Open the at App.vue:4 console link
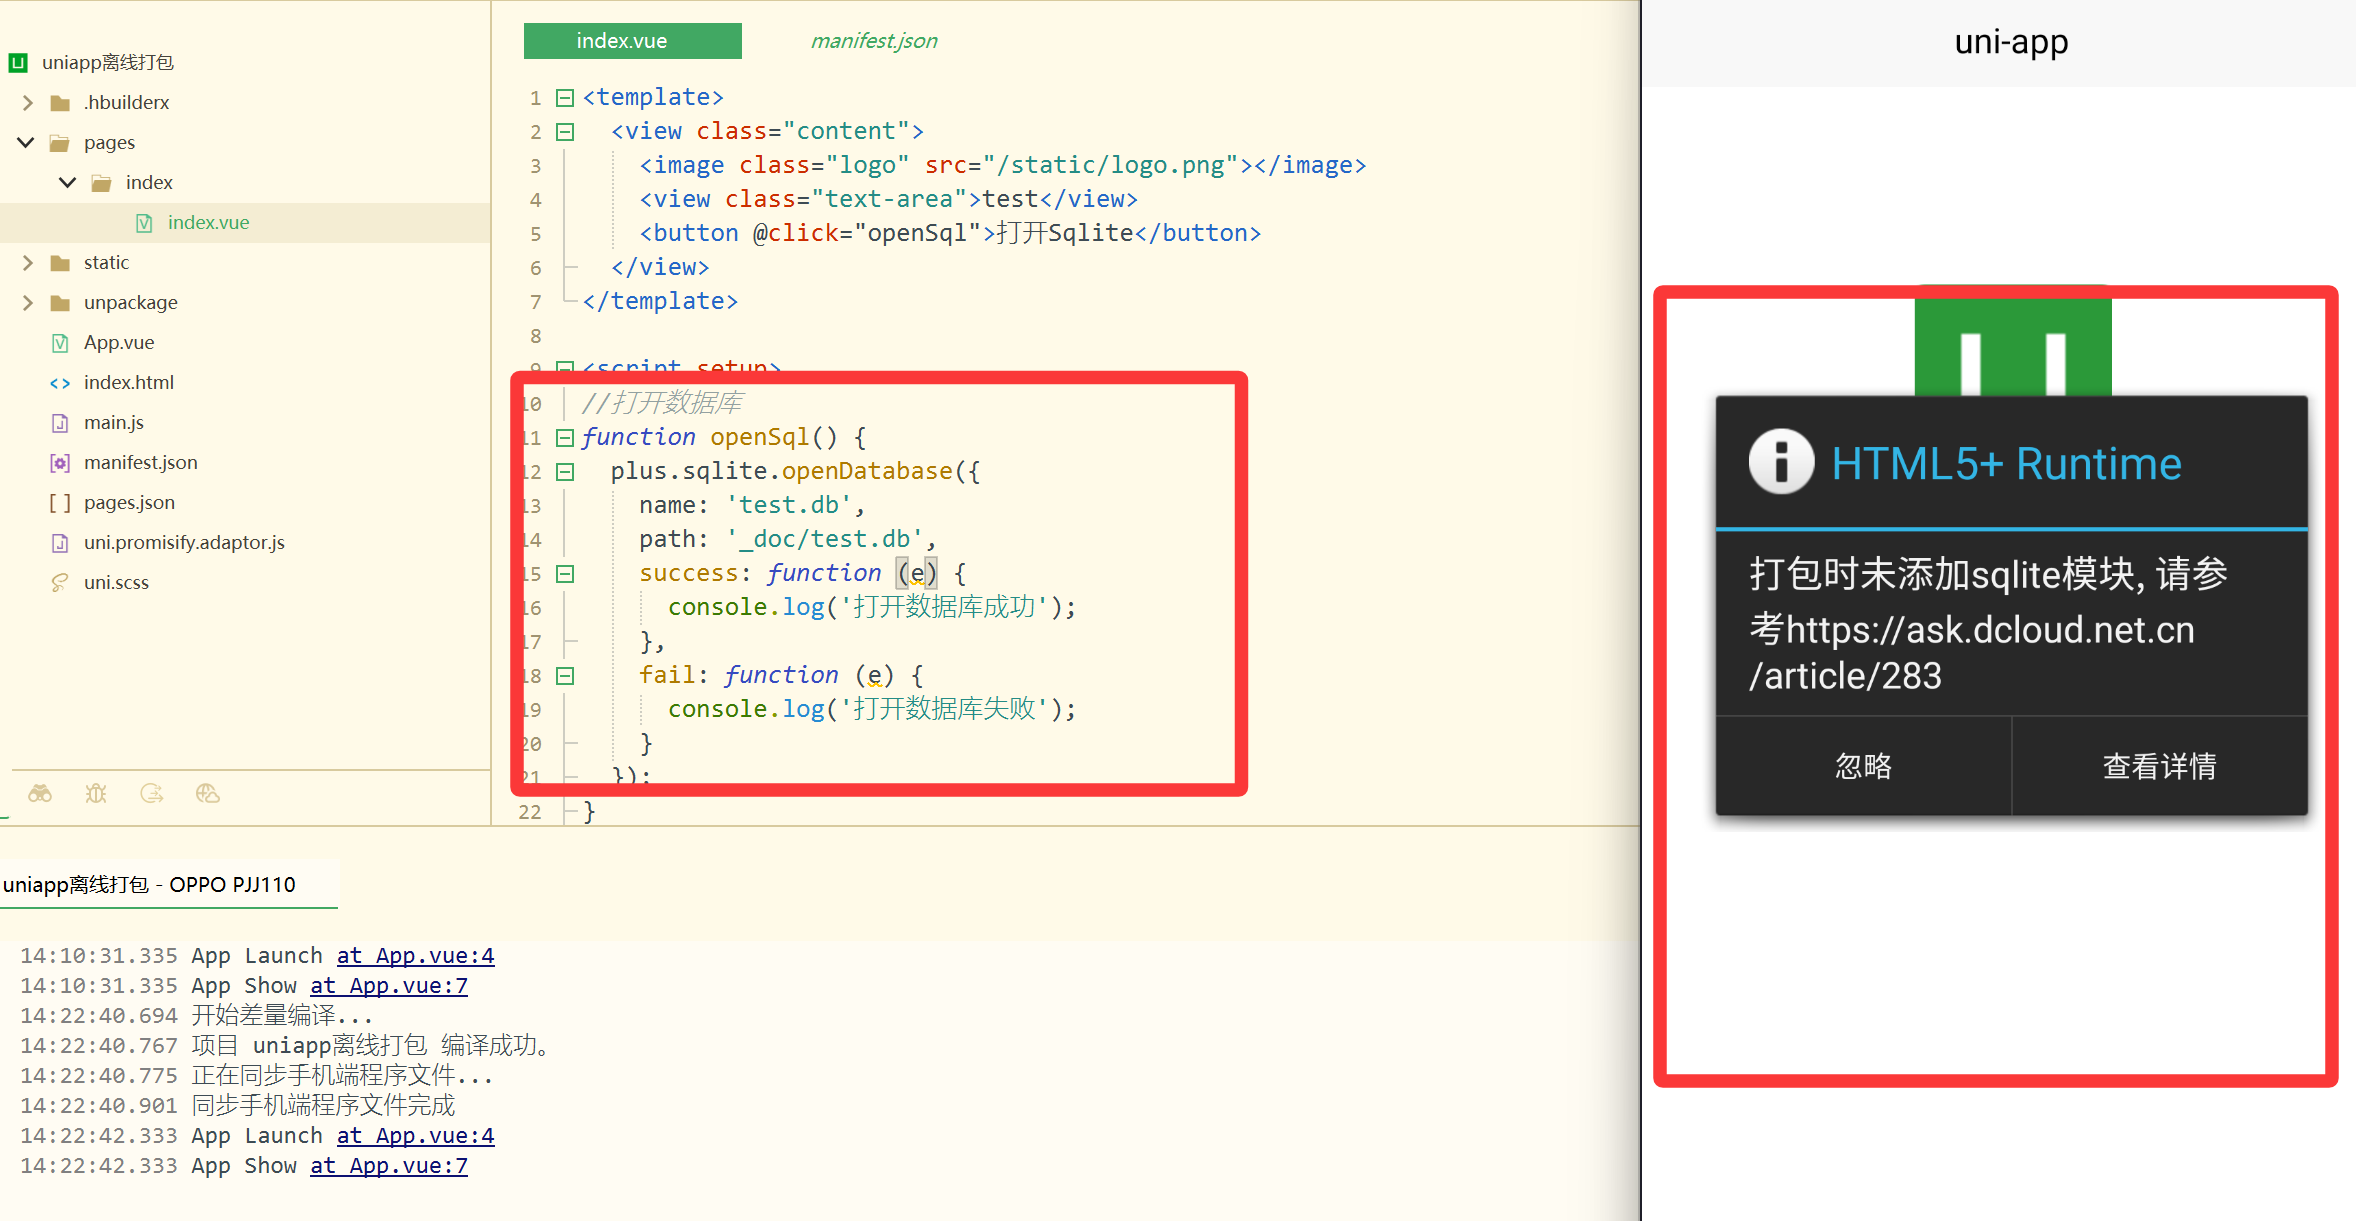2356x1221 pixels. (x=415, y=955)
